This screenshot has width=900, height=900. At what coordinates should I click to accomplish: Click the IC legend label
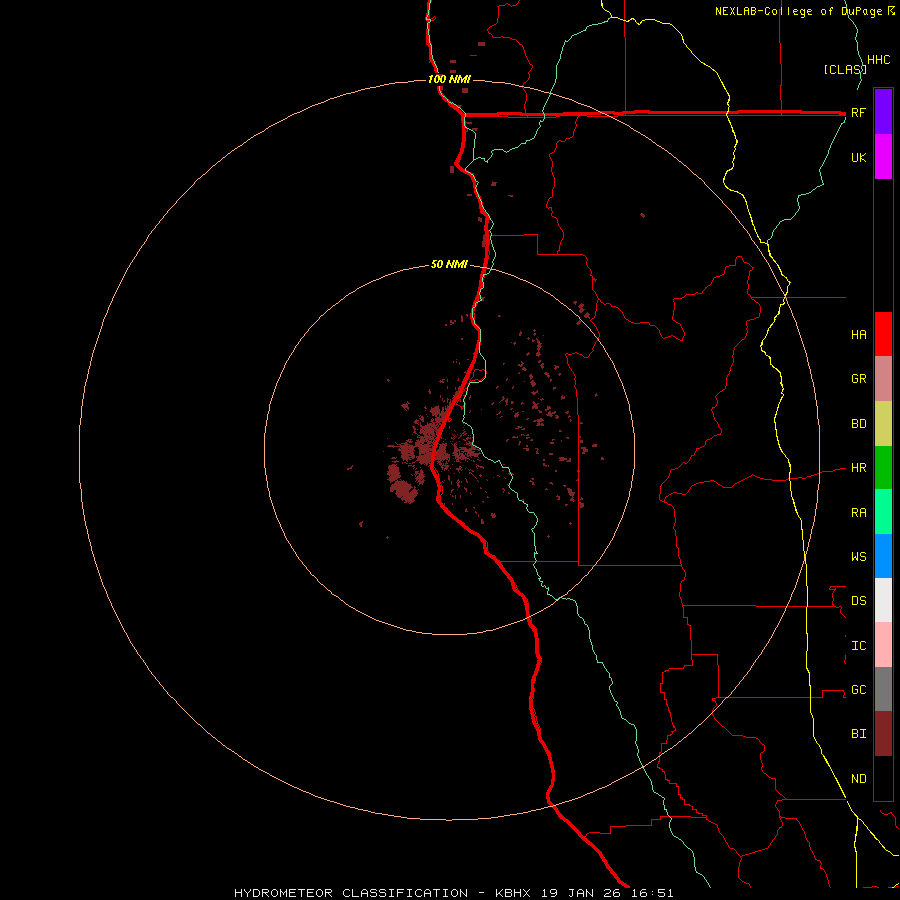click(858, 646)
